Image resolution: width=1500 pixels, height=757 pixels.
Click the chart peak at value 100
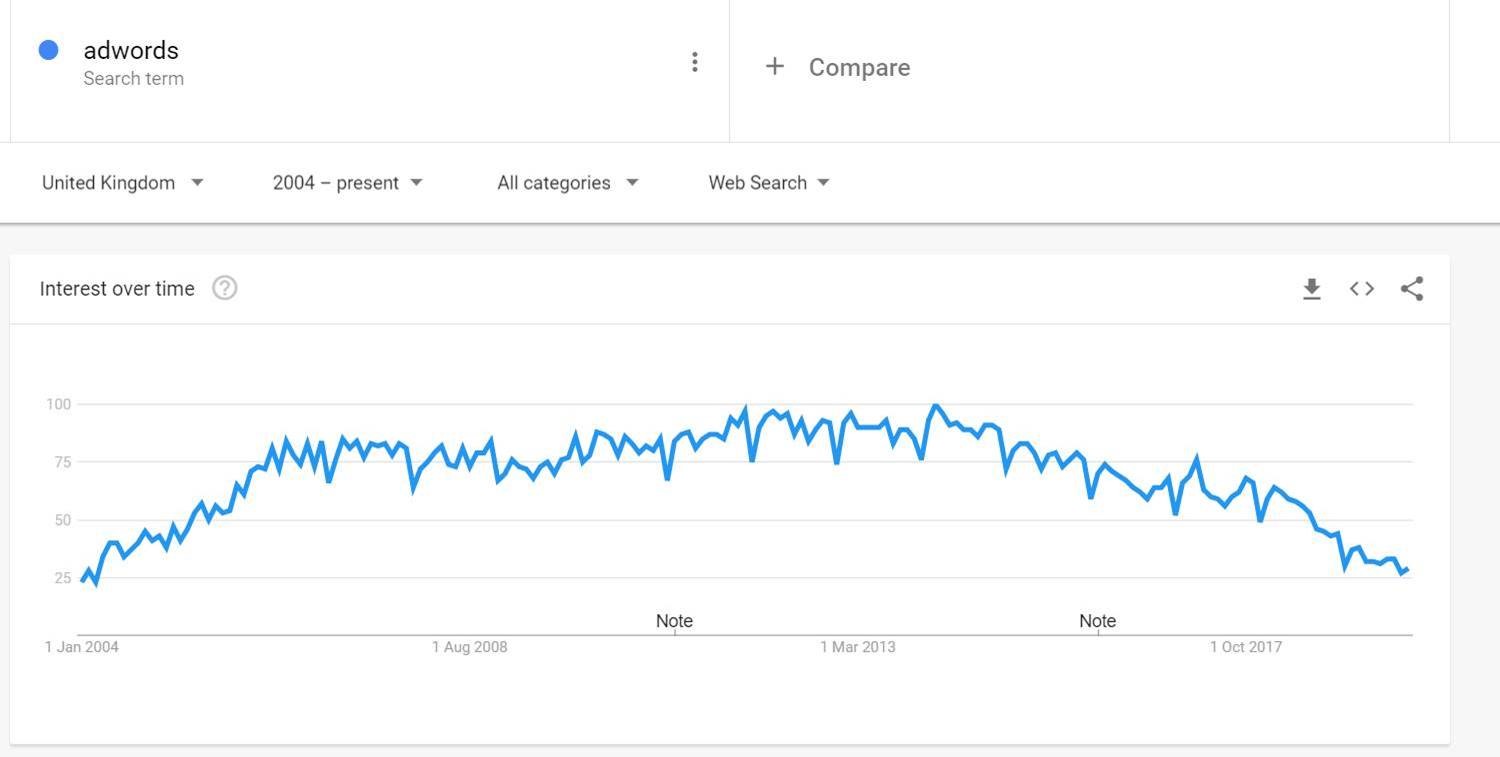[x=935, y=405]
